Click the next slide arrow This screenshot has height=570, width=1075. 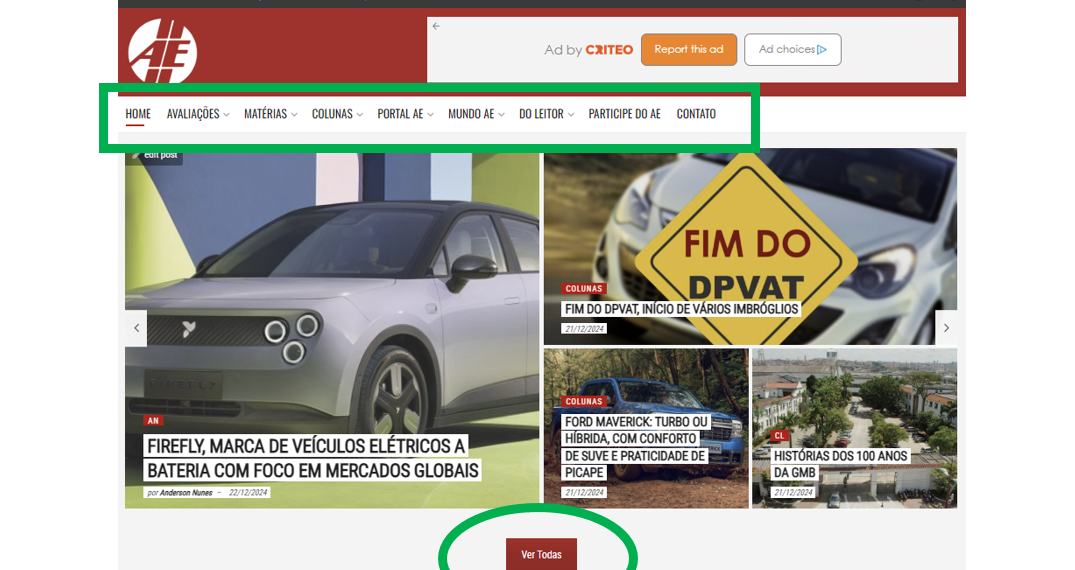click(946, 328)
